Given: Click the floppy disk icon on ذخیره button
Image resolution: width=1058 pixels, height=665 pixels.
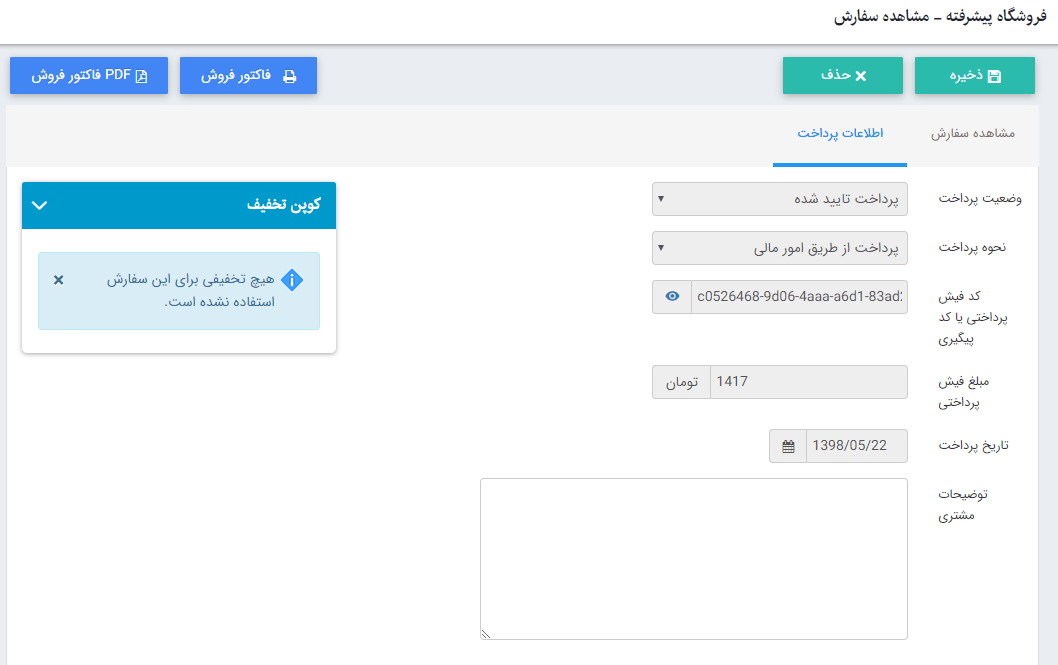Looking at the screenshot, I should pos(994,76).
